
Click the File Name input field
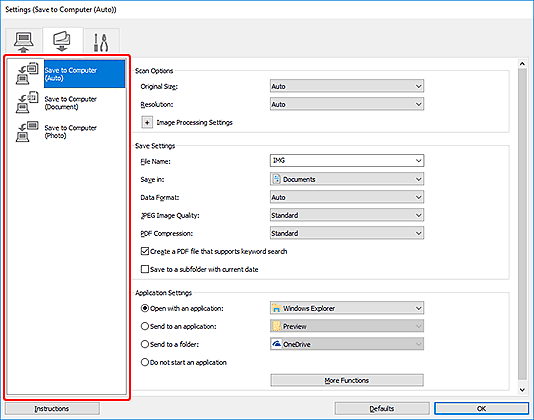pos(347,160)
